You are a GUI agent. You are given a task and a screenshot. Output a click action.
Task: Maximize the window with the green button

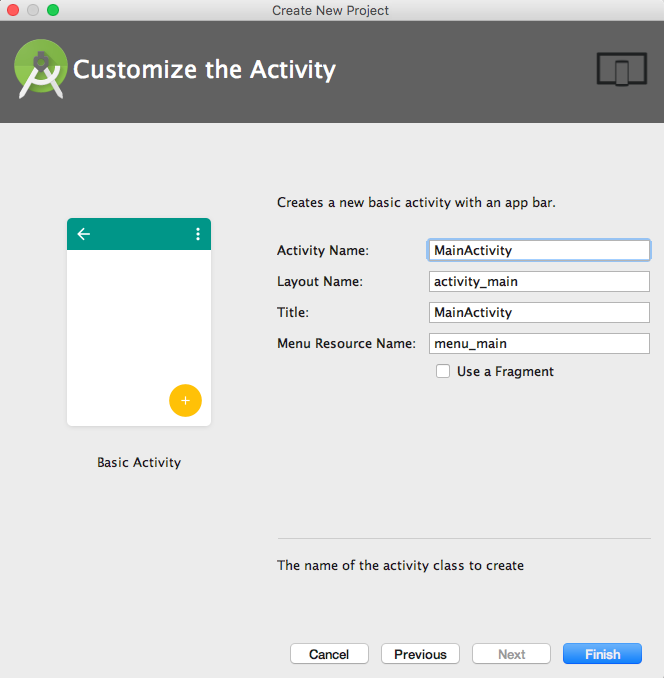tap(53, 10)
